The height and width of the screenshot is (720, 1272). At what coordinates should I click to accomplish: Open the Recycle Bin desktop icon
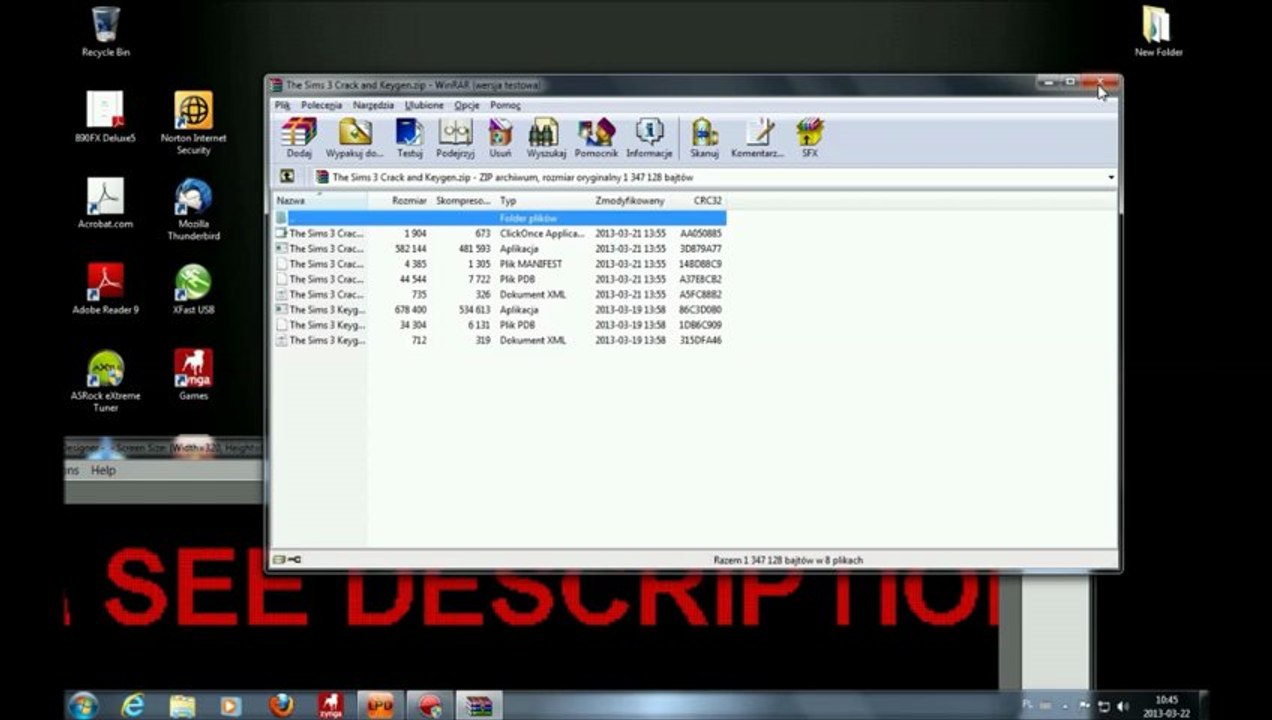(106, 31)
